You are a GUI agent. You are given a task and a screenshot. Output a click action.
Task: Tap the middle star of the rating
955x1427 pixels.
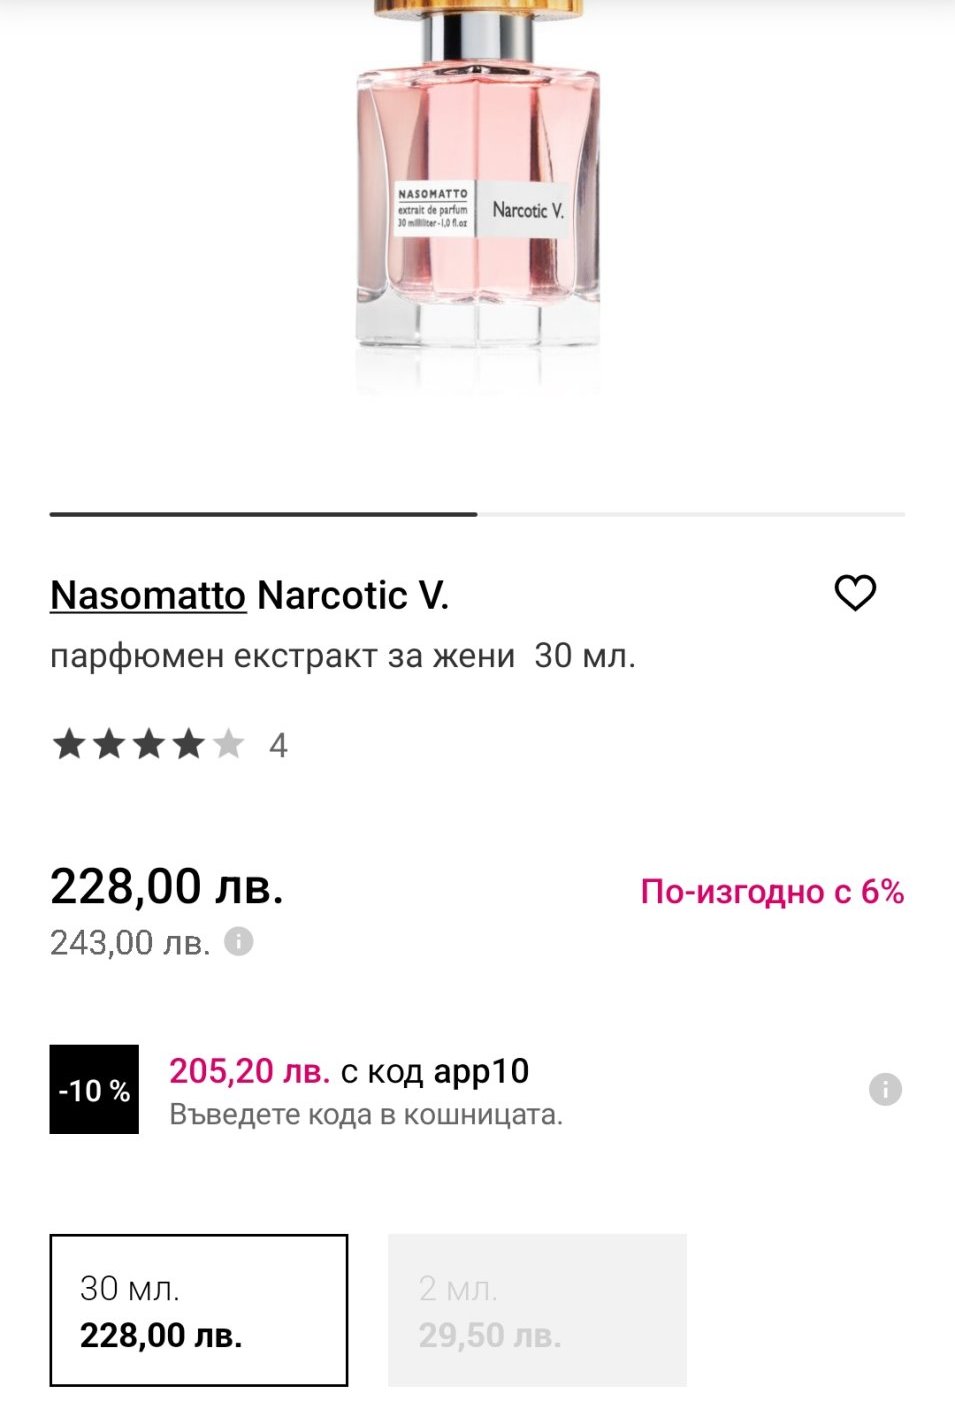[149, 744]
